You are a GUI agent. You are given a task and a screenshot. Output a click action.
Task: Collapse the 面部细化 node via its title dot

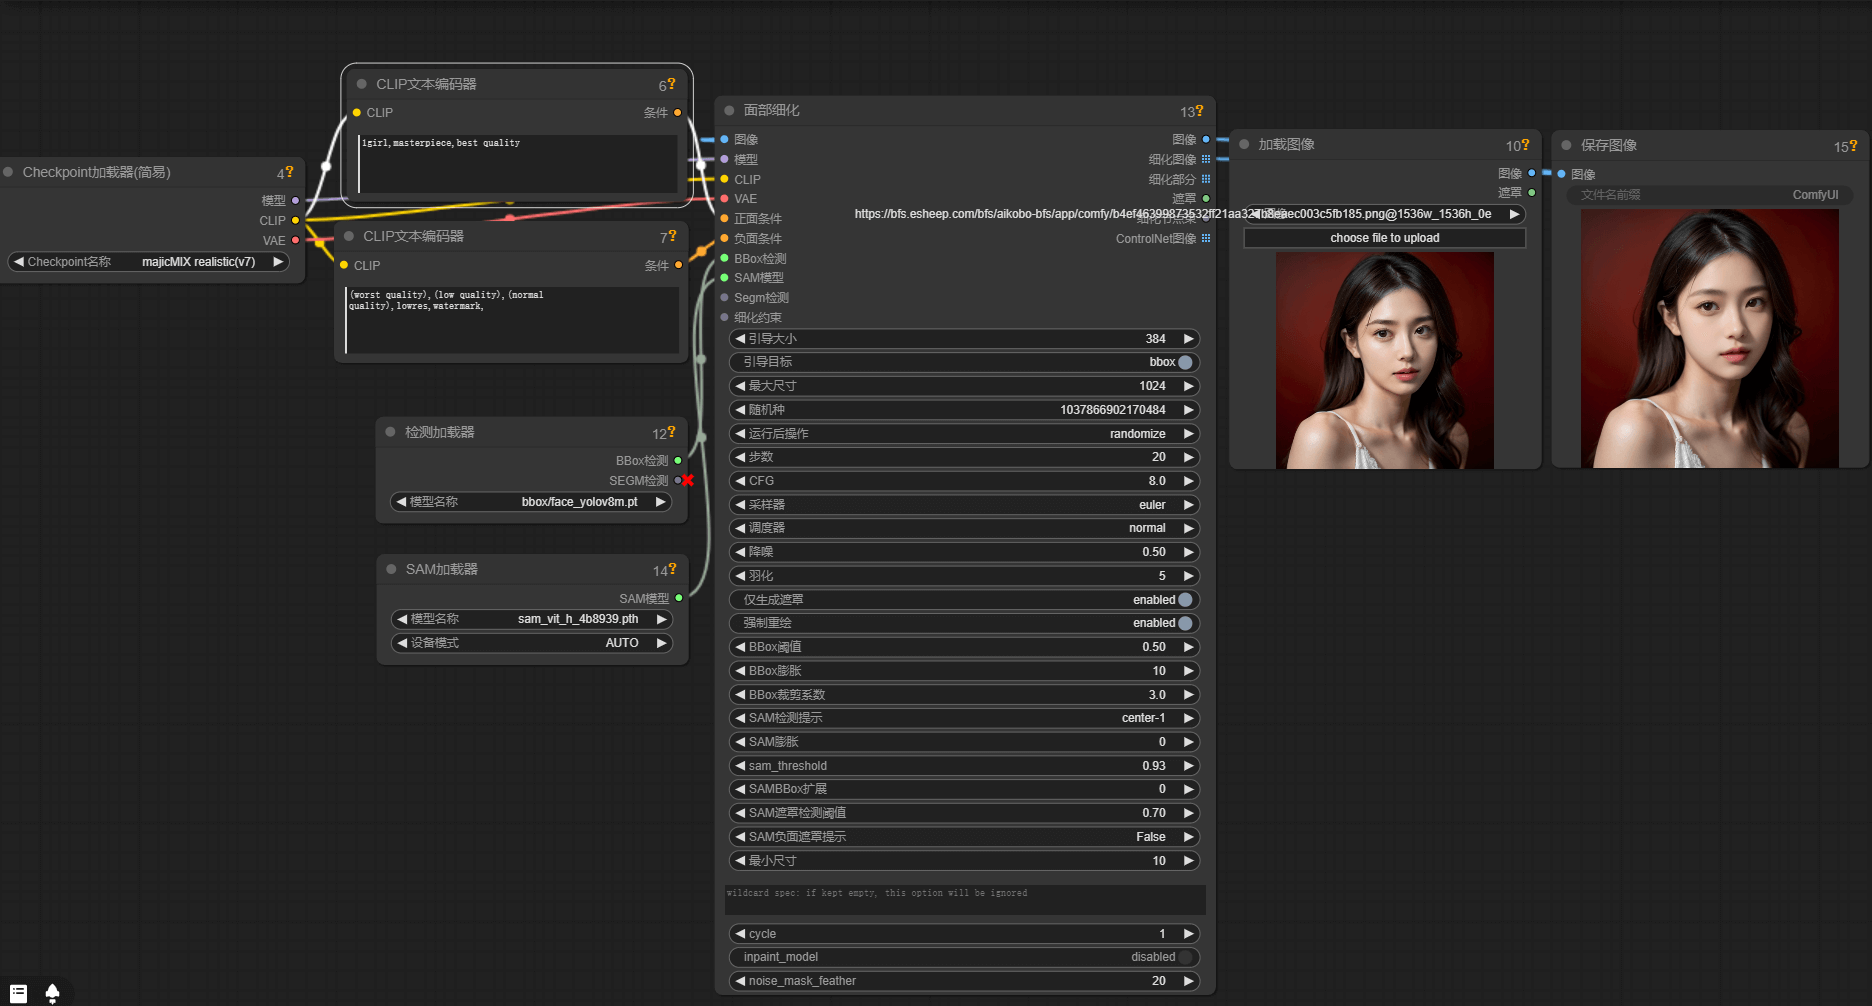pyautogui.click(x=729, y=111)
